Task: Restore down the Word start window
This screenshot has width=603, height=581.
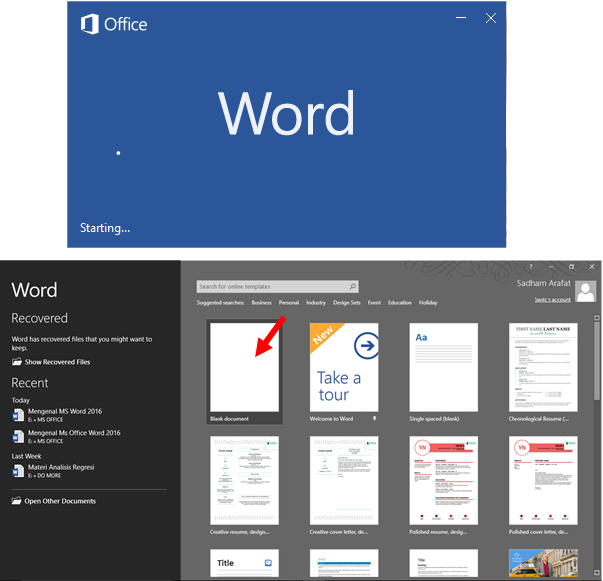Action: pos(571,266)
